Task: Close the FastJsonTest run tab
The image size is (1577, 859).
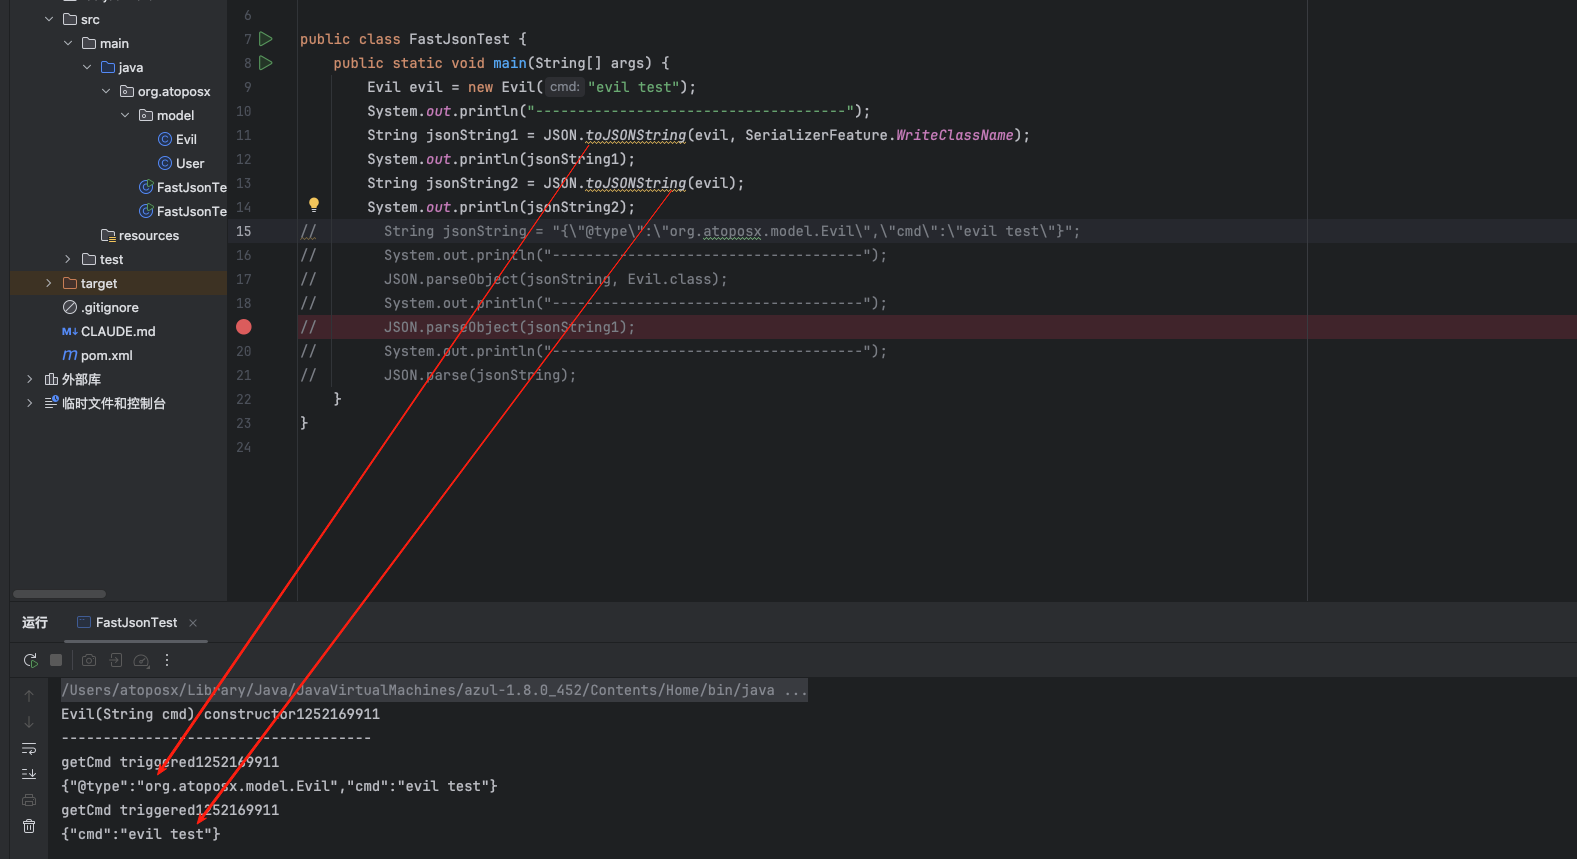Action: tap(193, 623)
